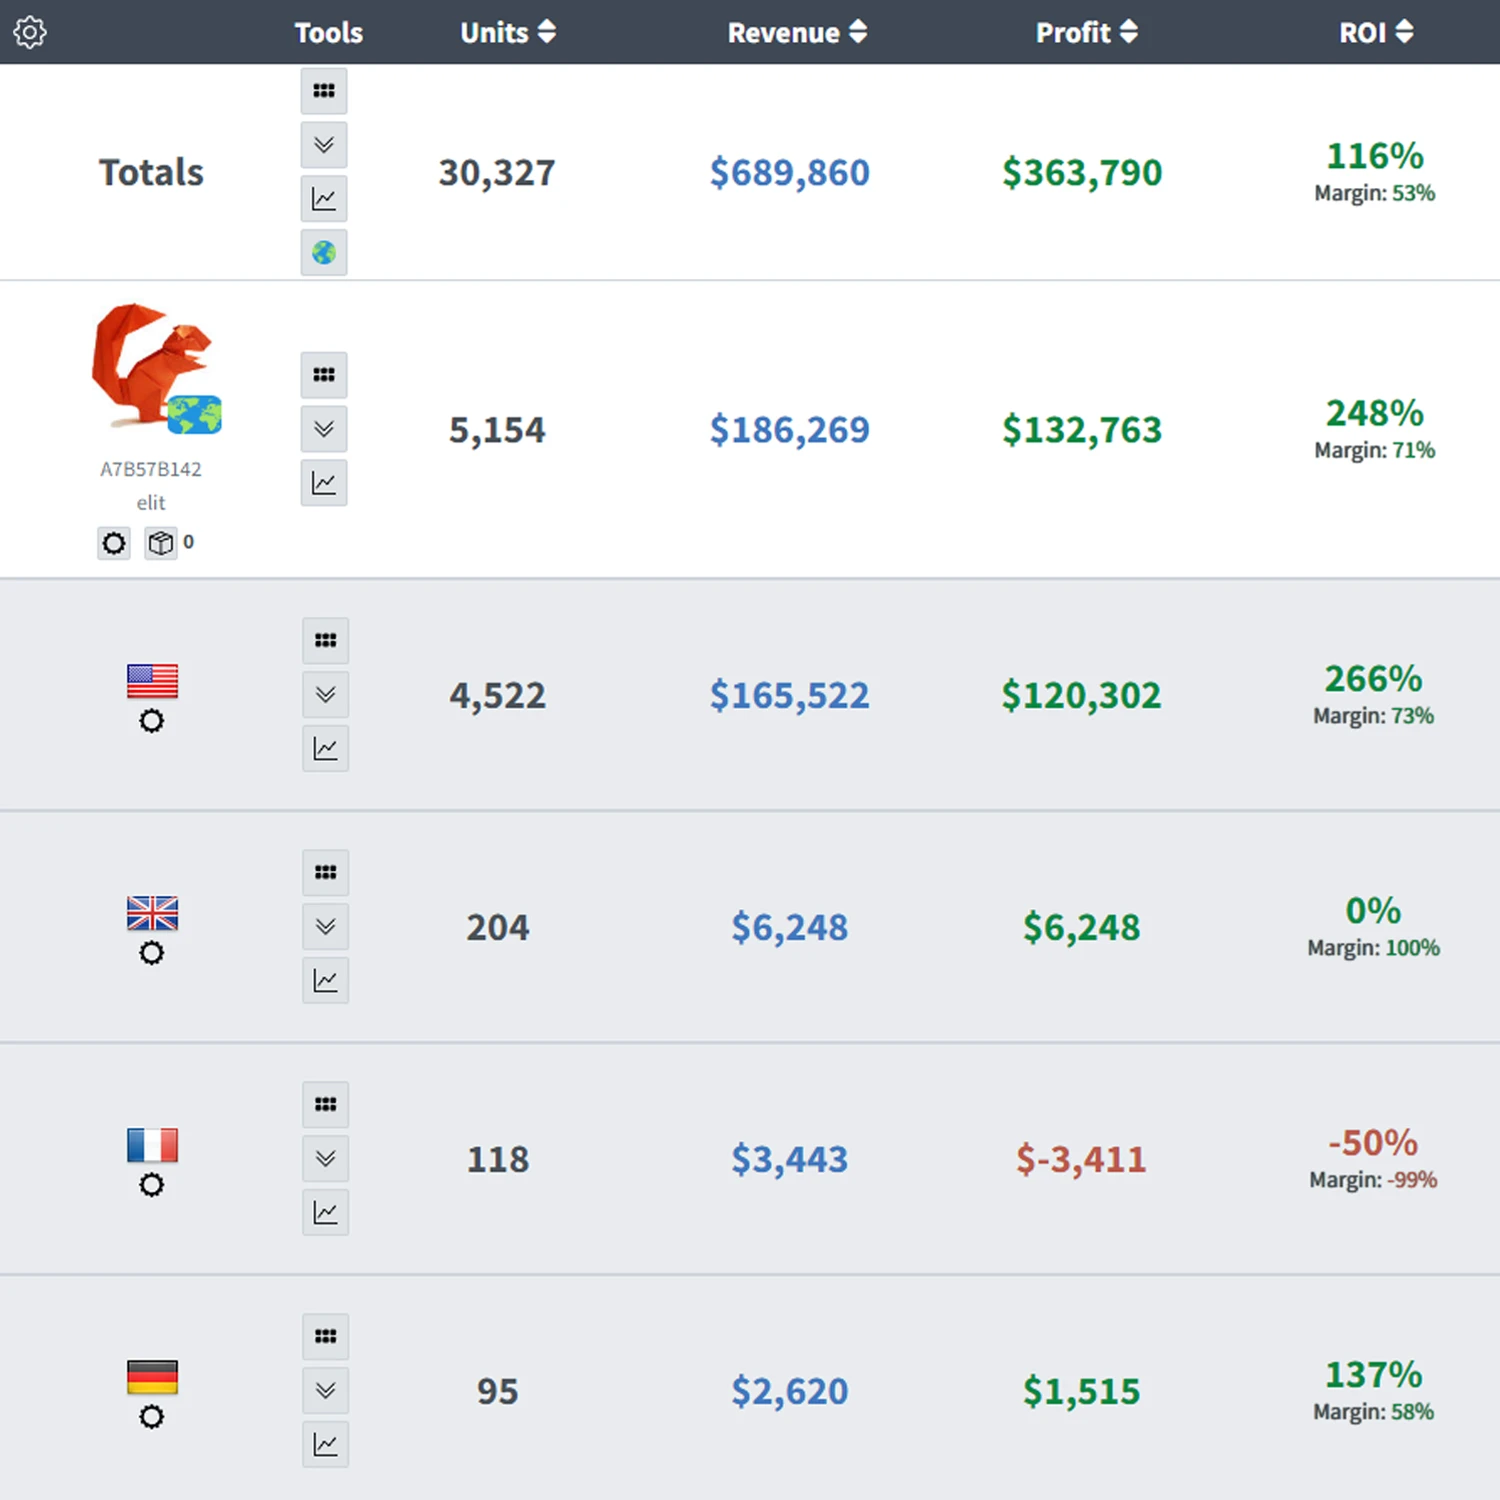Click the UK flag icon

click(x=152, y=913)
